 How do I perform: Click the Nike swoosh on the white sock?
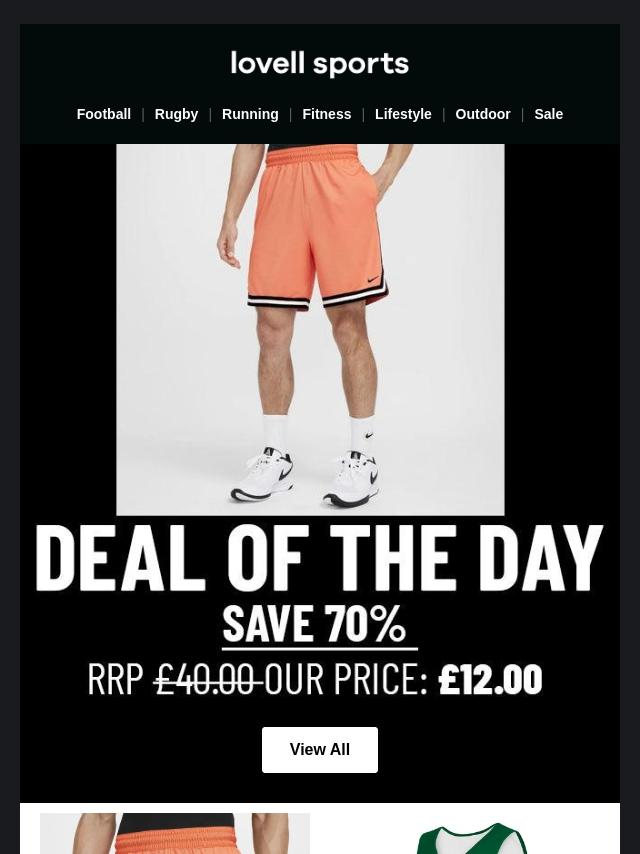369,435
